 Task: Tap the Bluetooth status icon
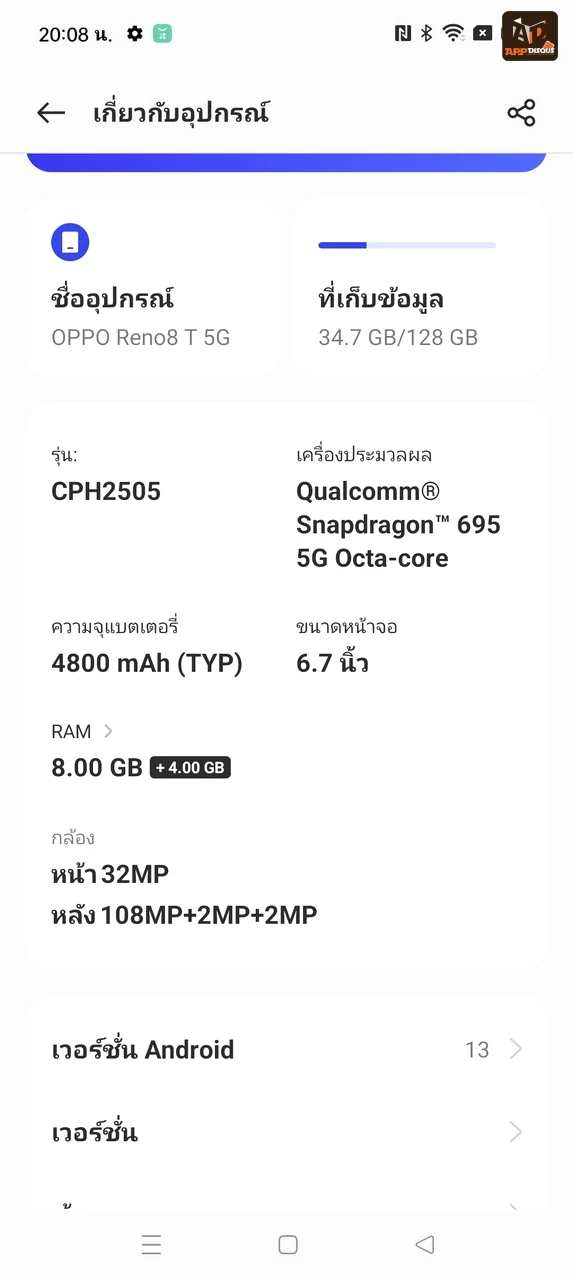pos(427,34)
